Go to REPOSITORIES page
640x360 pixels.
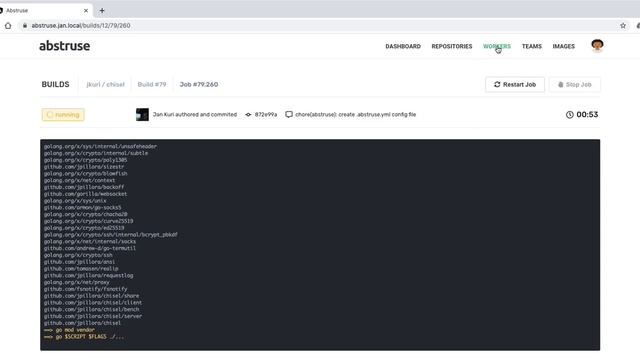click(x=452, y=47)
